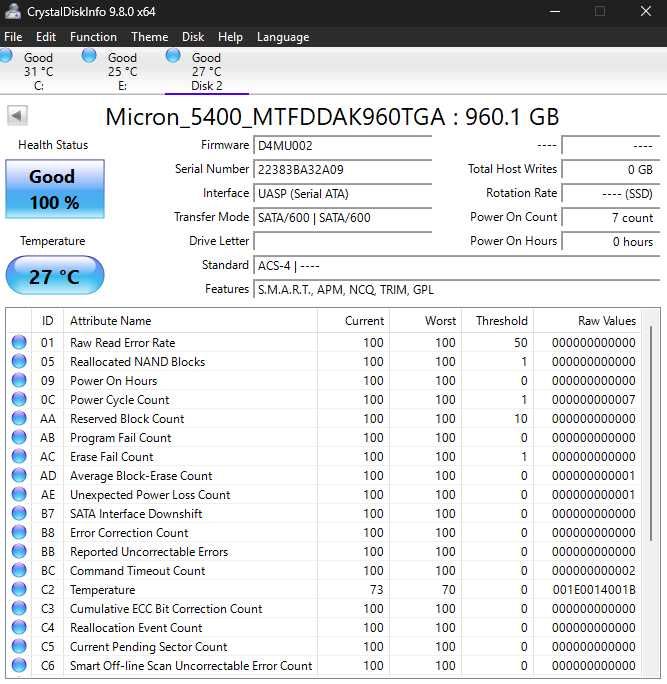Image resolution: width=667 pixels, height=684 pixels.
Task: Click the empty Drive Letter field
Action: (342, 241)
